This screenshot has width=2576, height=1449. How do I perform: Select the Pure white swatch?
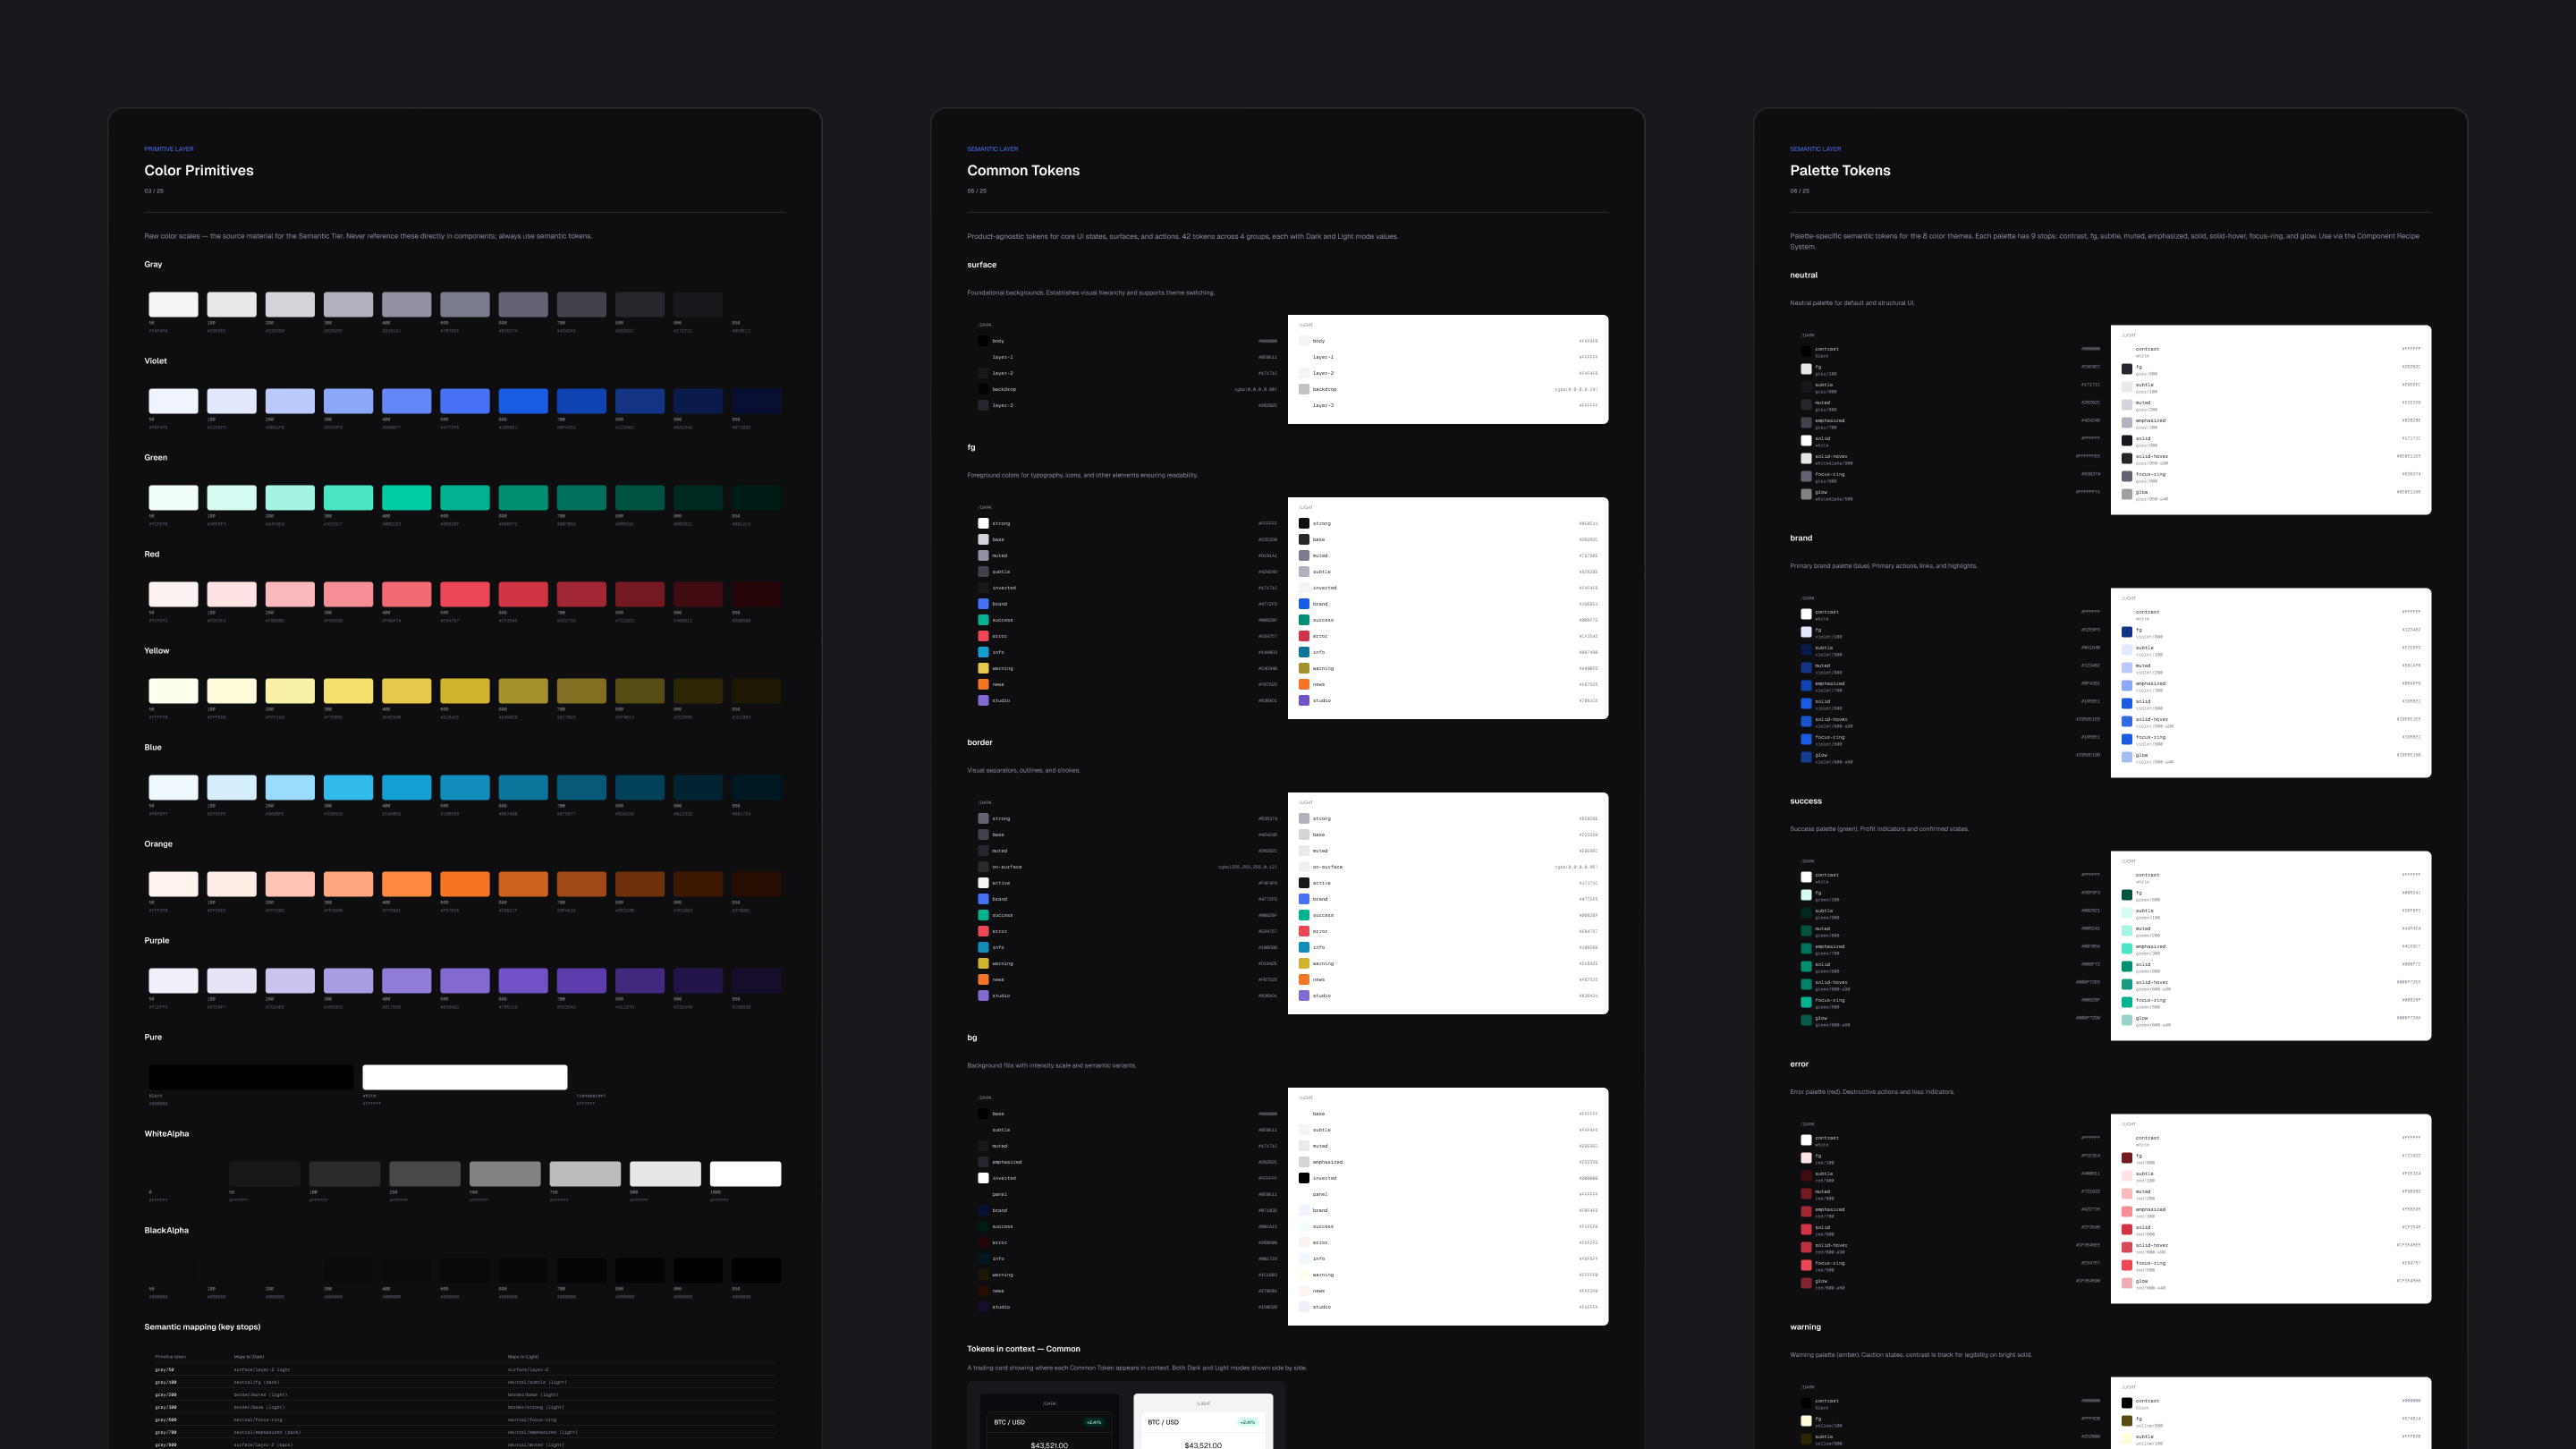465,1077
